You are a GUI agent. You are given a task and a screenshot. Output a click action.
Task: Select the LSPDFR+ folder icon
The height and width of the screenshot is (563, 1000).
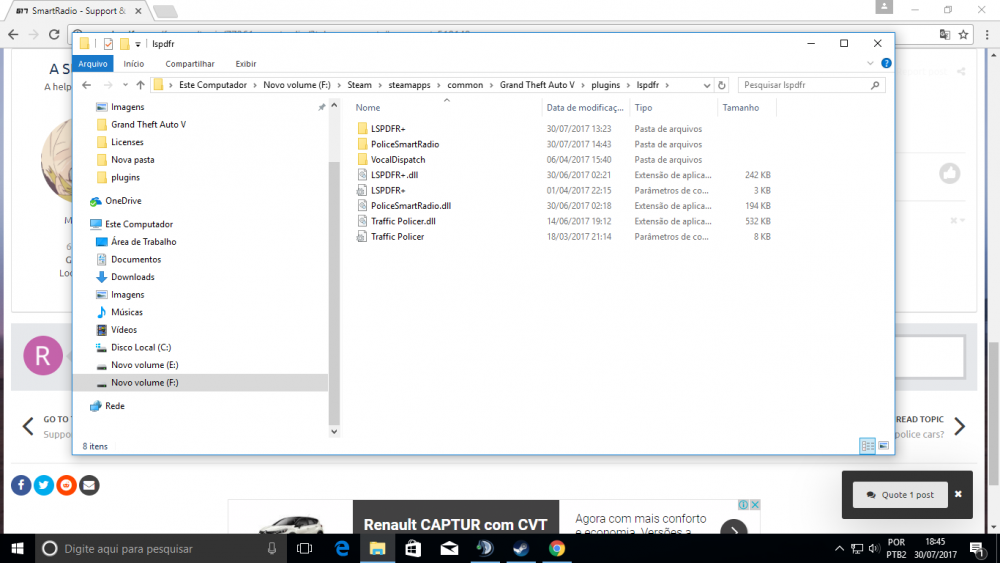point(362,129)
